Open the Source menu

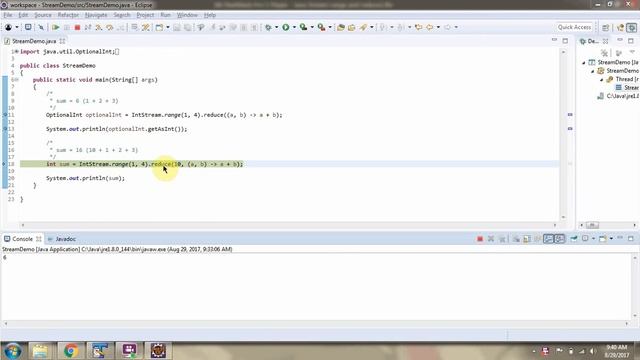pyautogui.click(x=43, y=15)
